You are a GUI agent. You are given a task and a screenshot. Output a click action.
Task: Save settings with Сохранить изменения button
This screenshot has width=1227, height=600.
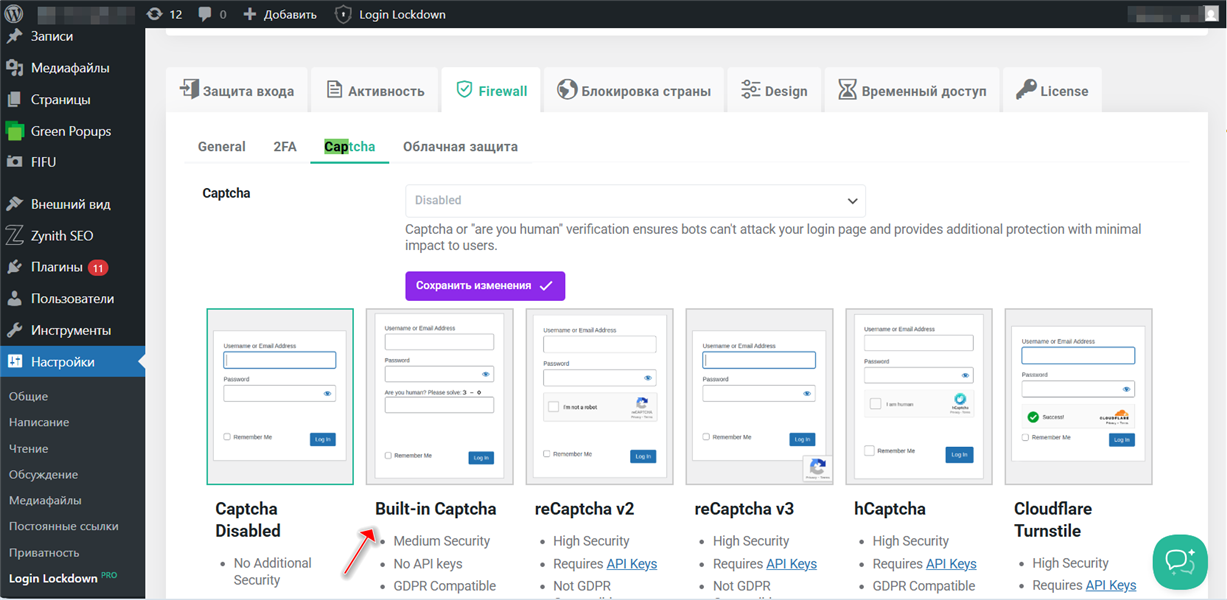485,285
